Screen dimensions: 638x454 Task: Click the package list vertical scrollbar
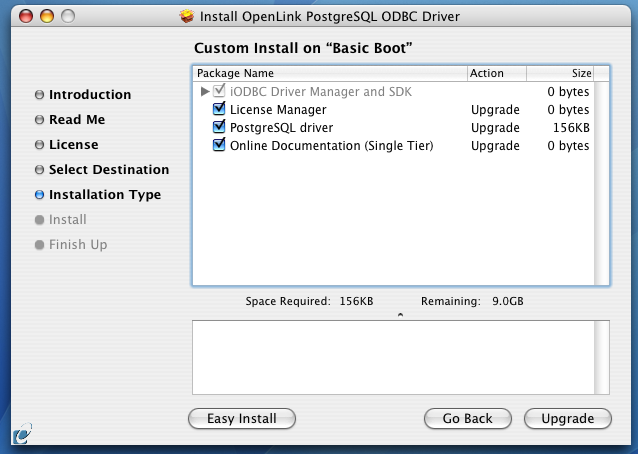pos(601,183)
